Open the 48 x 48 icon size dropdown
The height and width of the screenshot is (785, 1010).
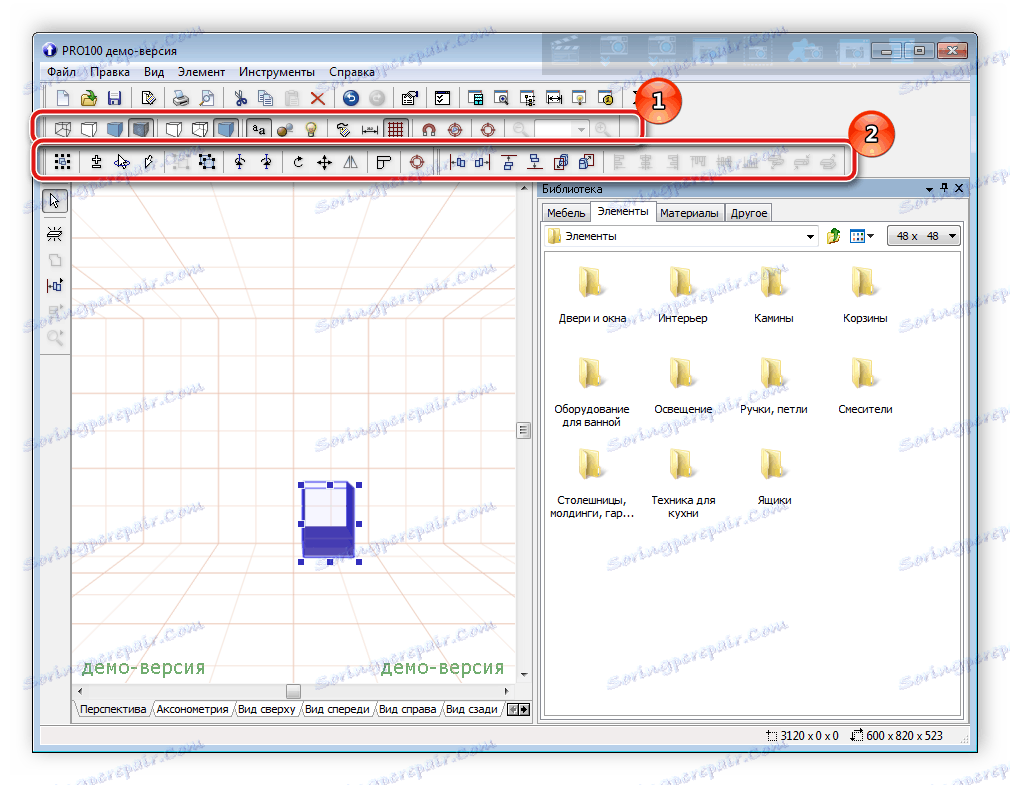tap(923, 237)
